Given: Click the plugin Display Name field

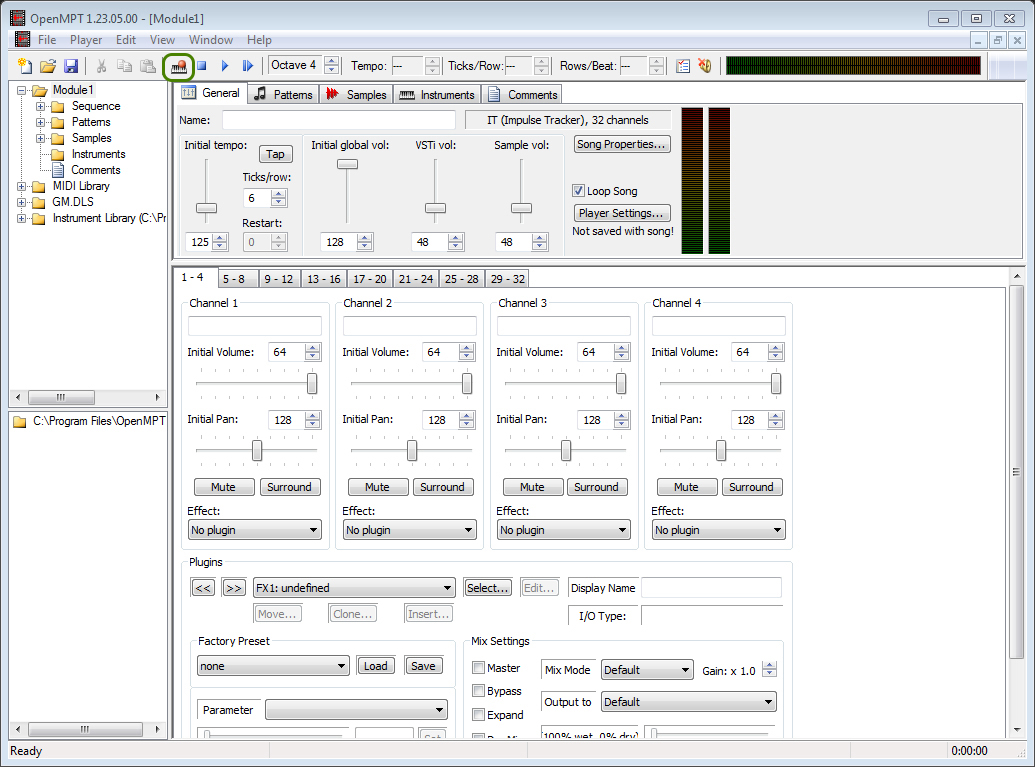Looking at the screenshot, I should [x=712, y=587].
